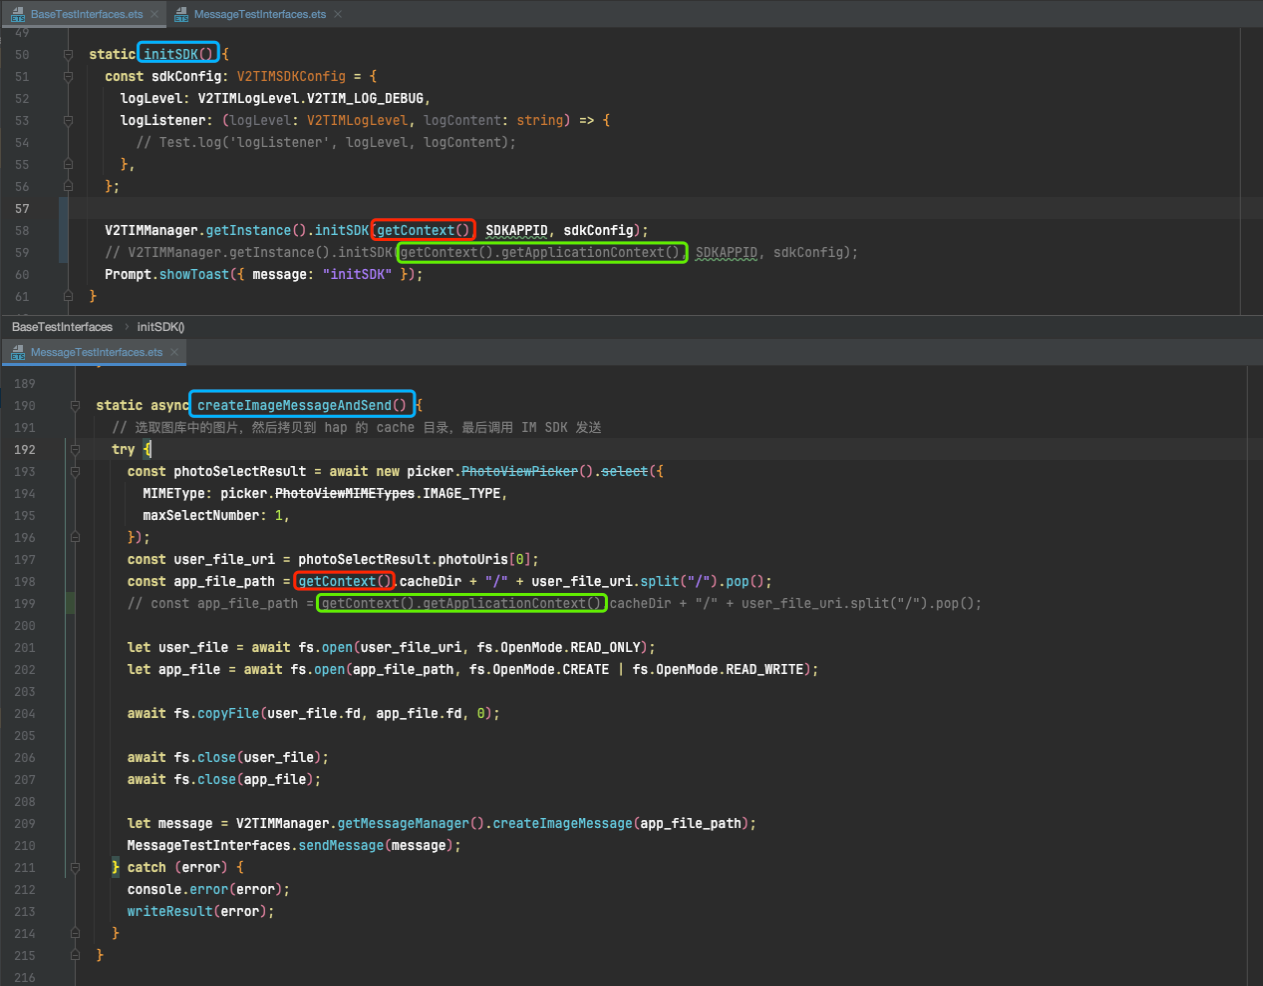
Task: Fold the sdkConfig object at line 51
Action: coord(68,76)
